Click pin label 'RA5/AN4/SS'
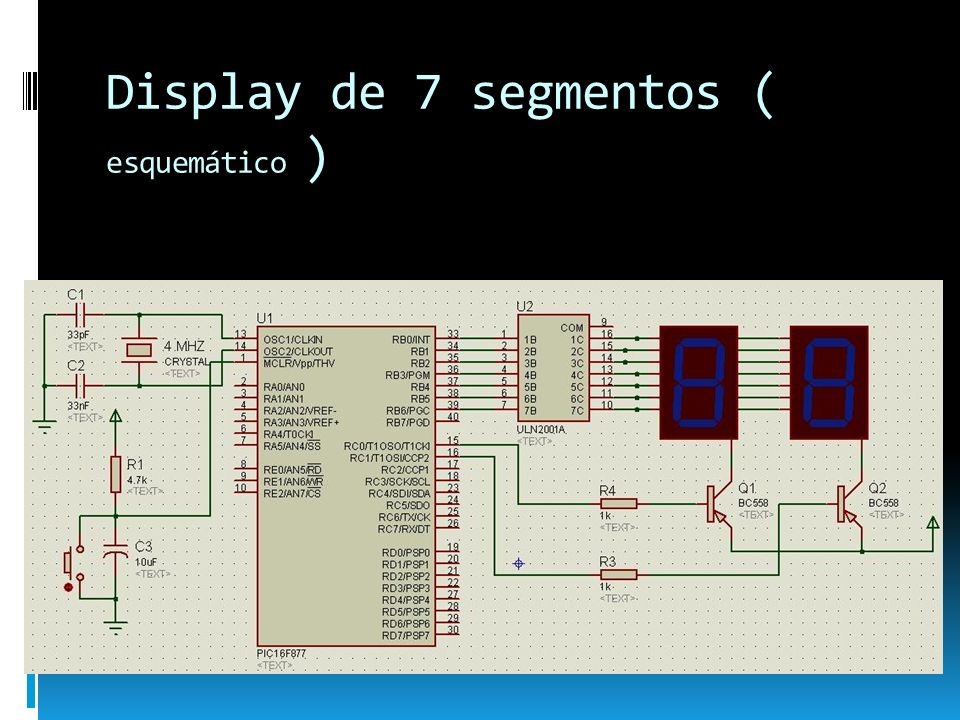The image size is (960, 720). (291, 446)
